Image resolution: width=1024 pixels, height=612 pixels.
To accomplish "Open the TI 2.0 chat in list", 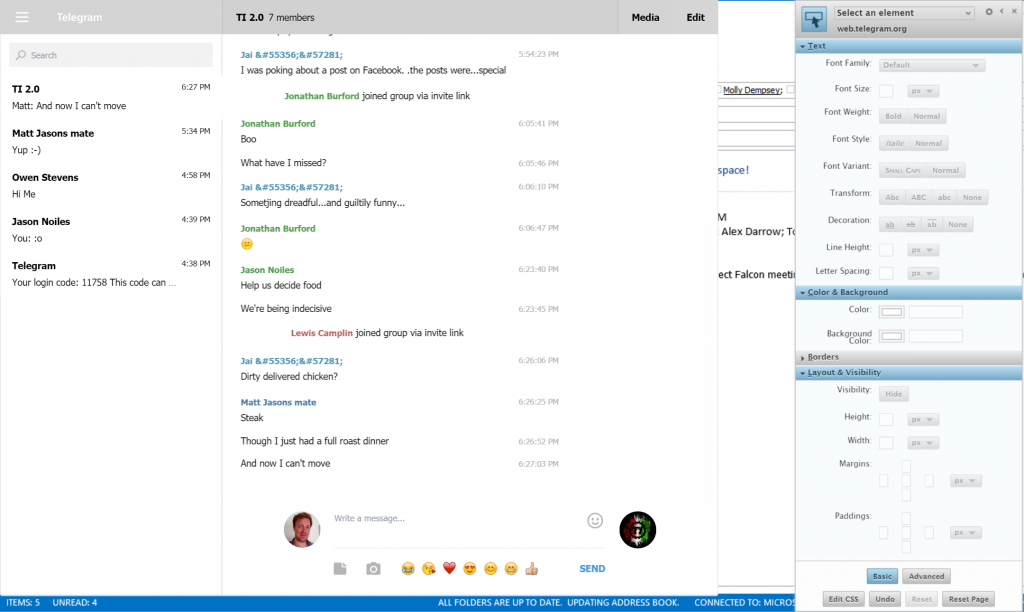I will [111, 97].
